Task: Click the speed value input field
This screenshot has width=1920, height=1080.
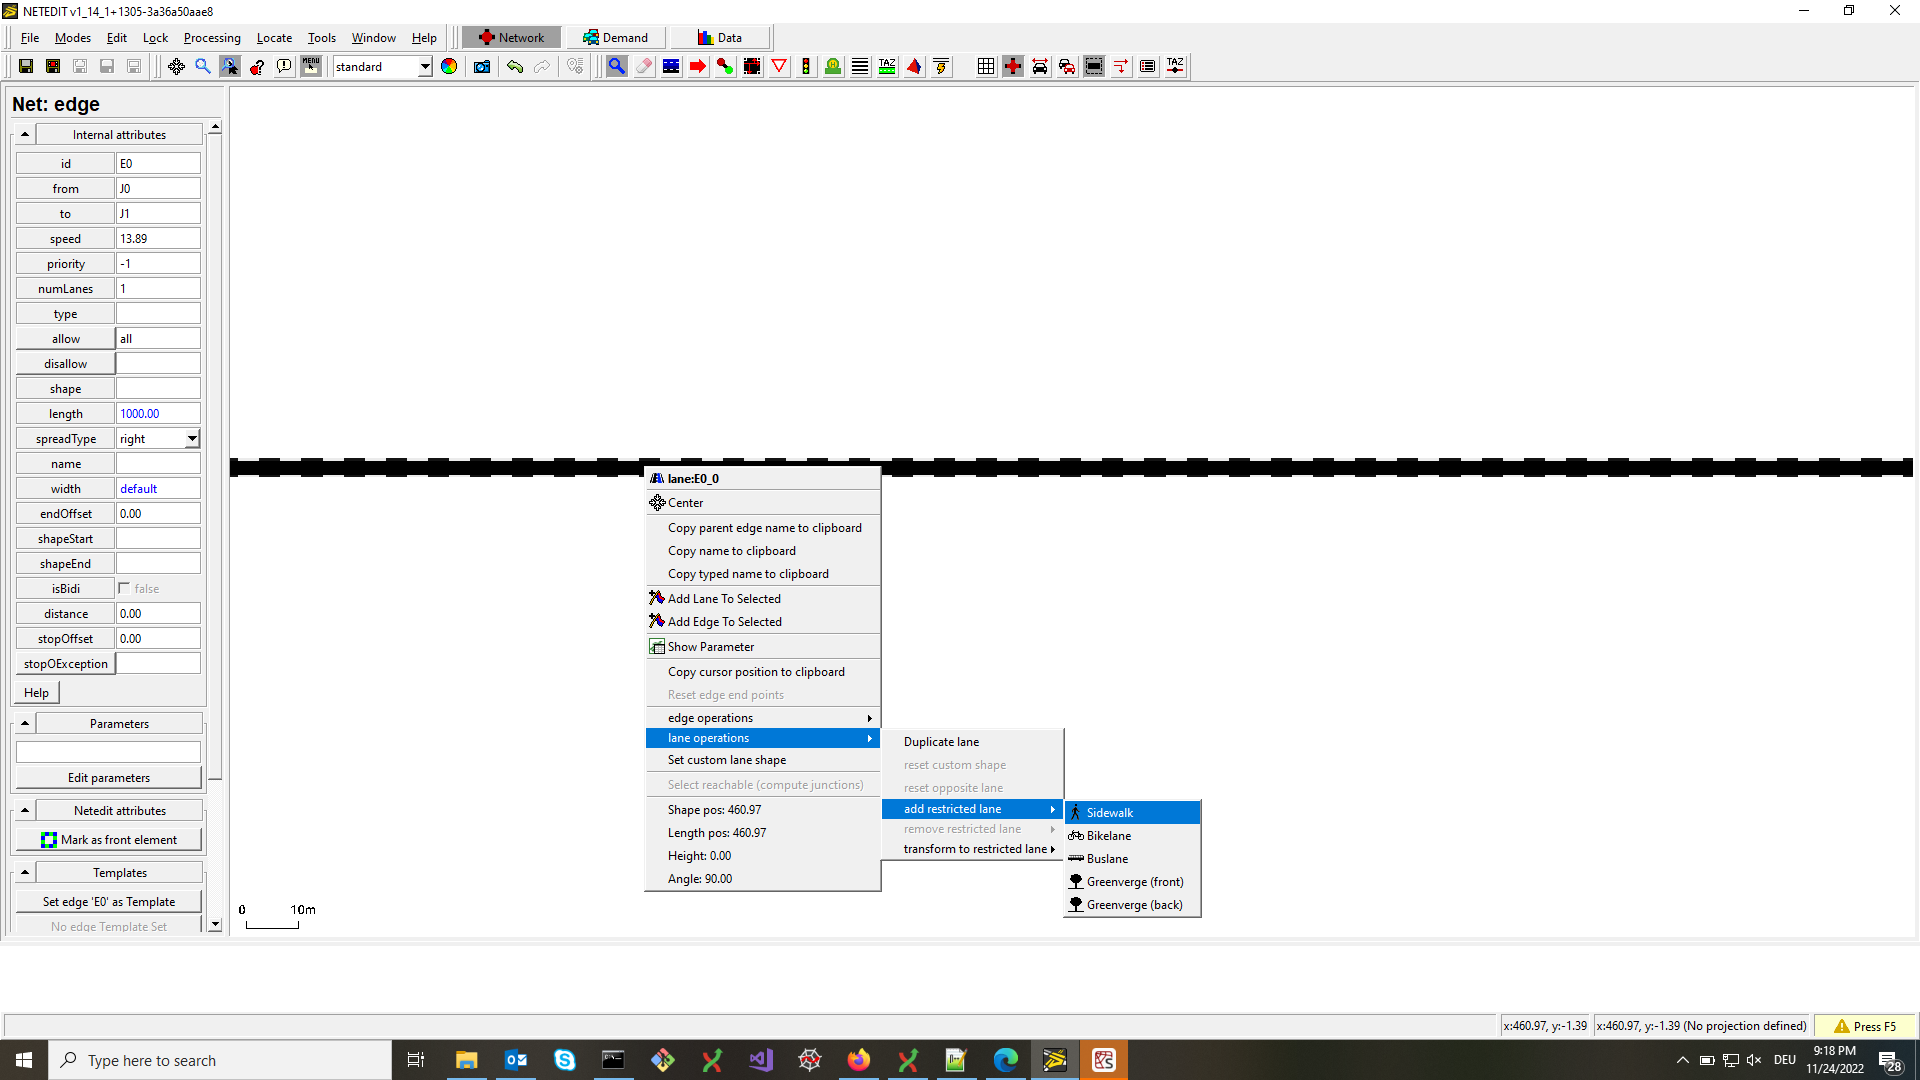Action: click(158, 238)
